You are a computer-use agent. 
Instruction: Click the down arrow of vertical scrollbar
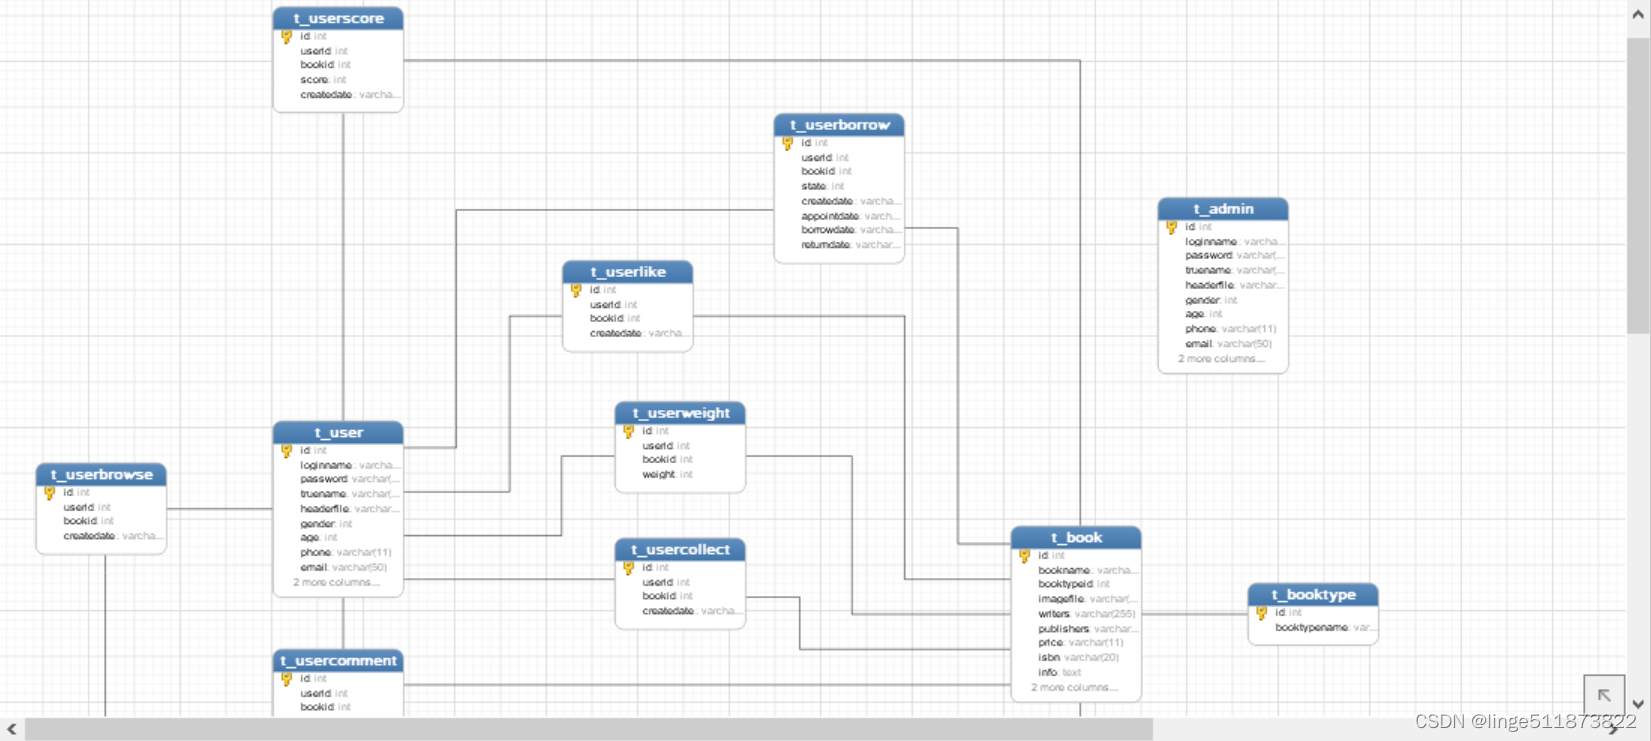[x=1638, y=704]
